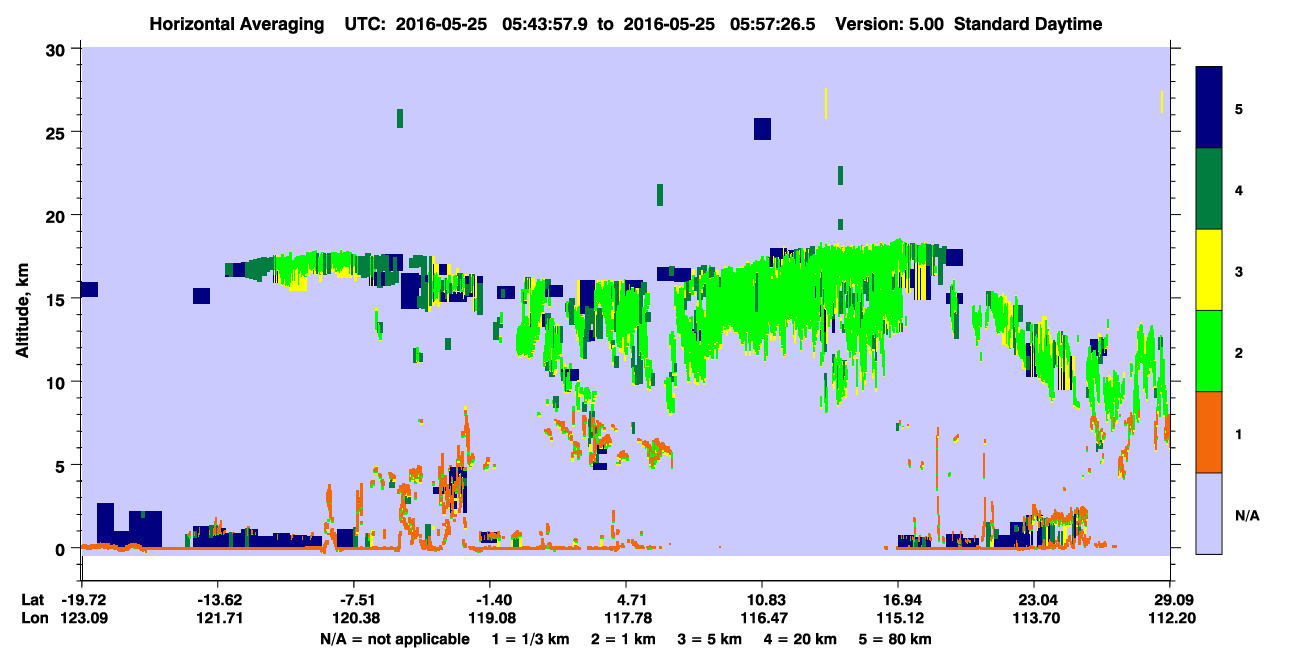The height and width of the screenshot is (667, 1300).
Task: Click the 'Lon' row label
Action: point(34,618)
